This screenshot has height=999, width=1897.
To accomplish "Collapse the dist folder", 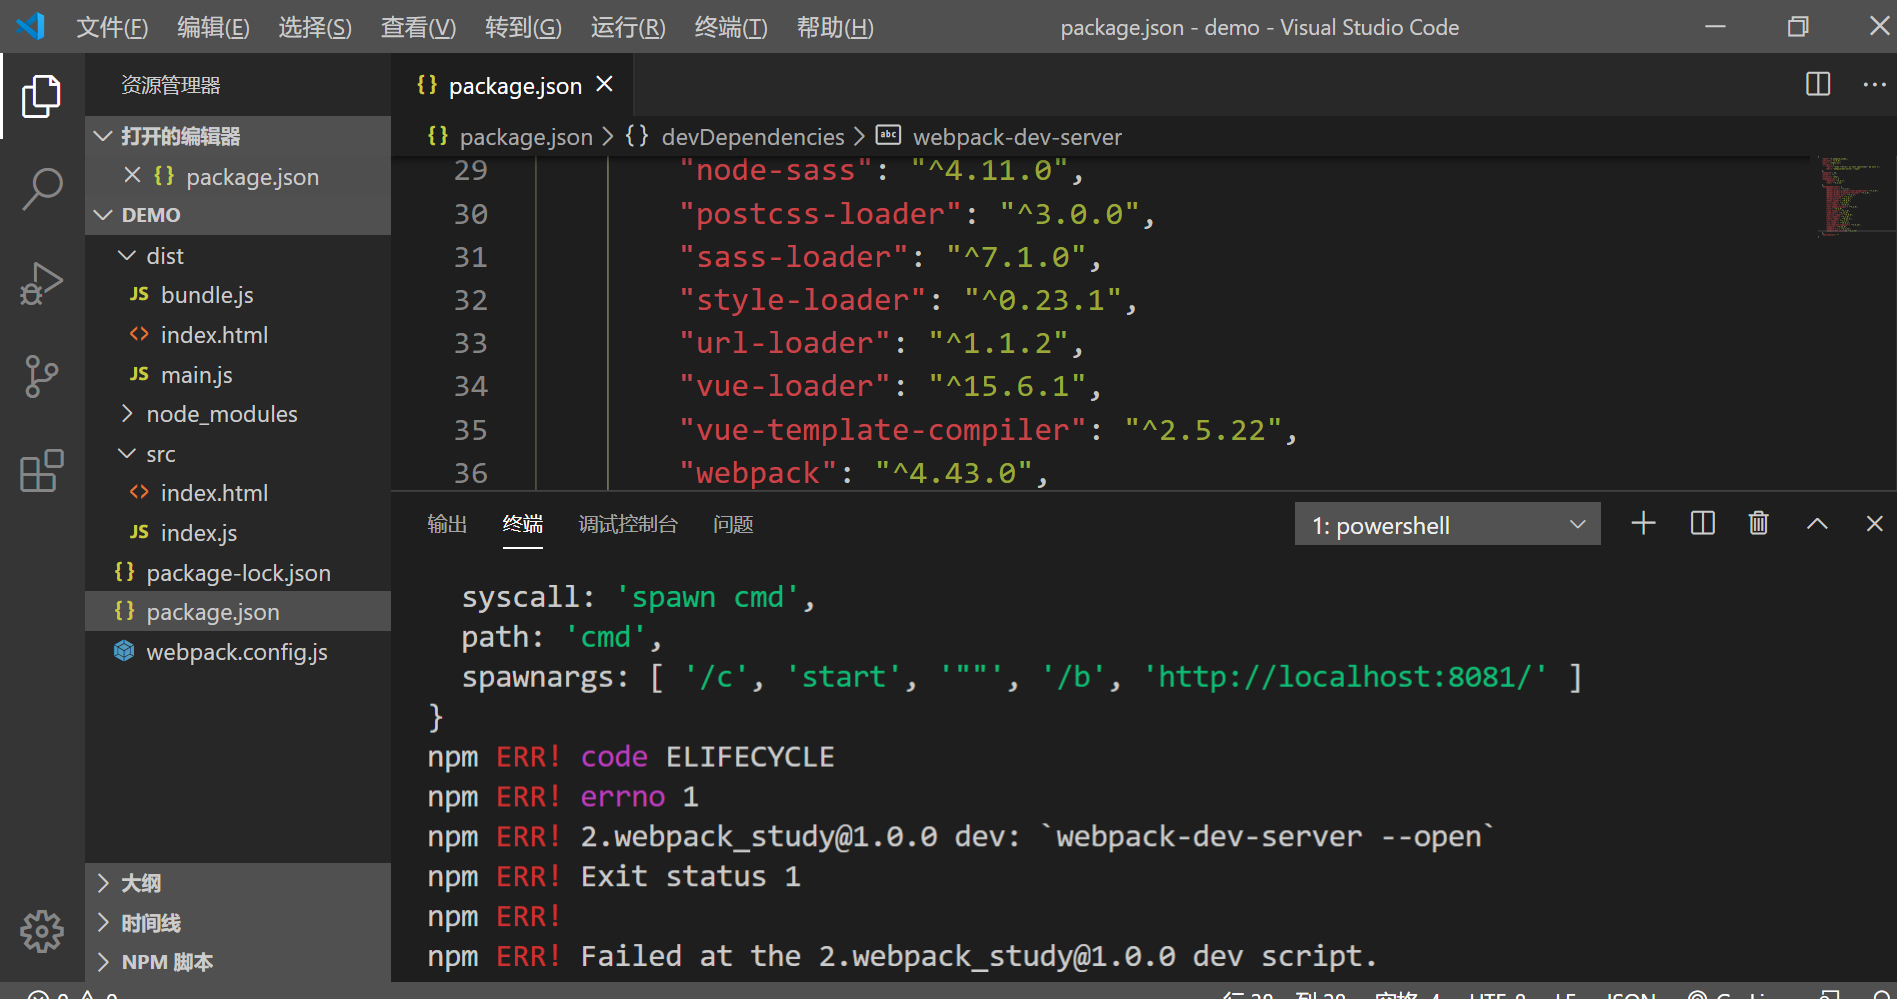I will click(x=238, y=256).
